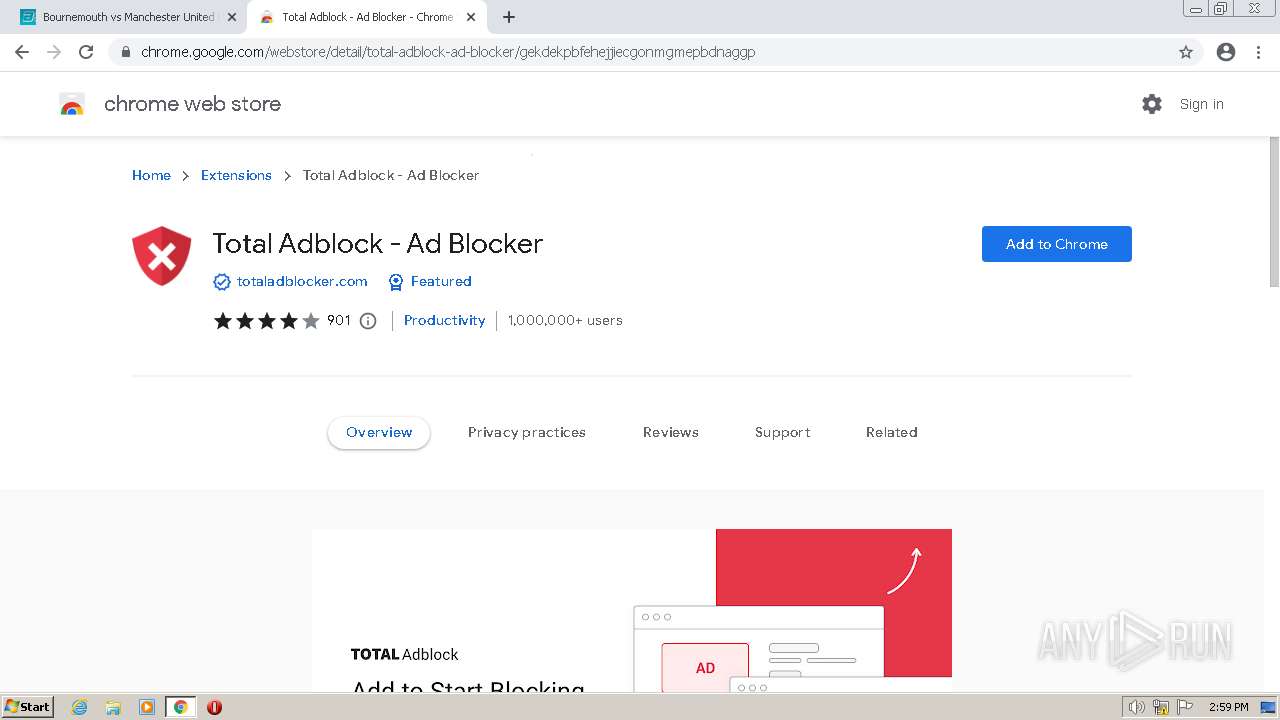Open 901 ratings count
Screen dimensions: 1280x720
pos(339,320)
